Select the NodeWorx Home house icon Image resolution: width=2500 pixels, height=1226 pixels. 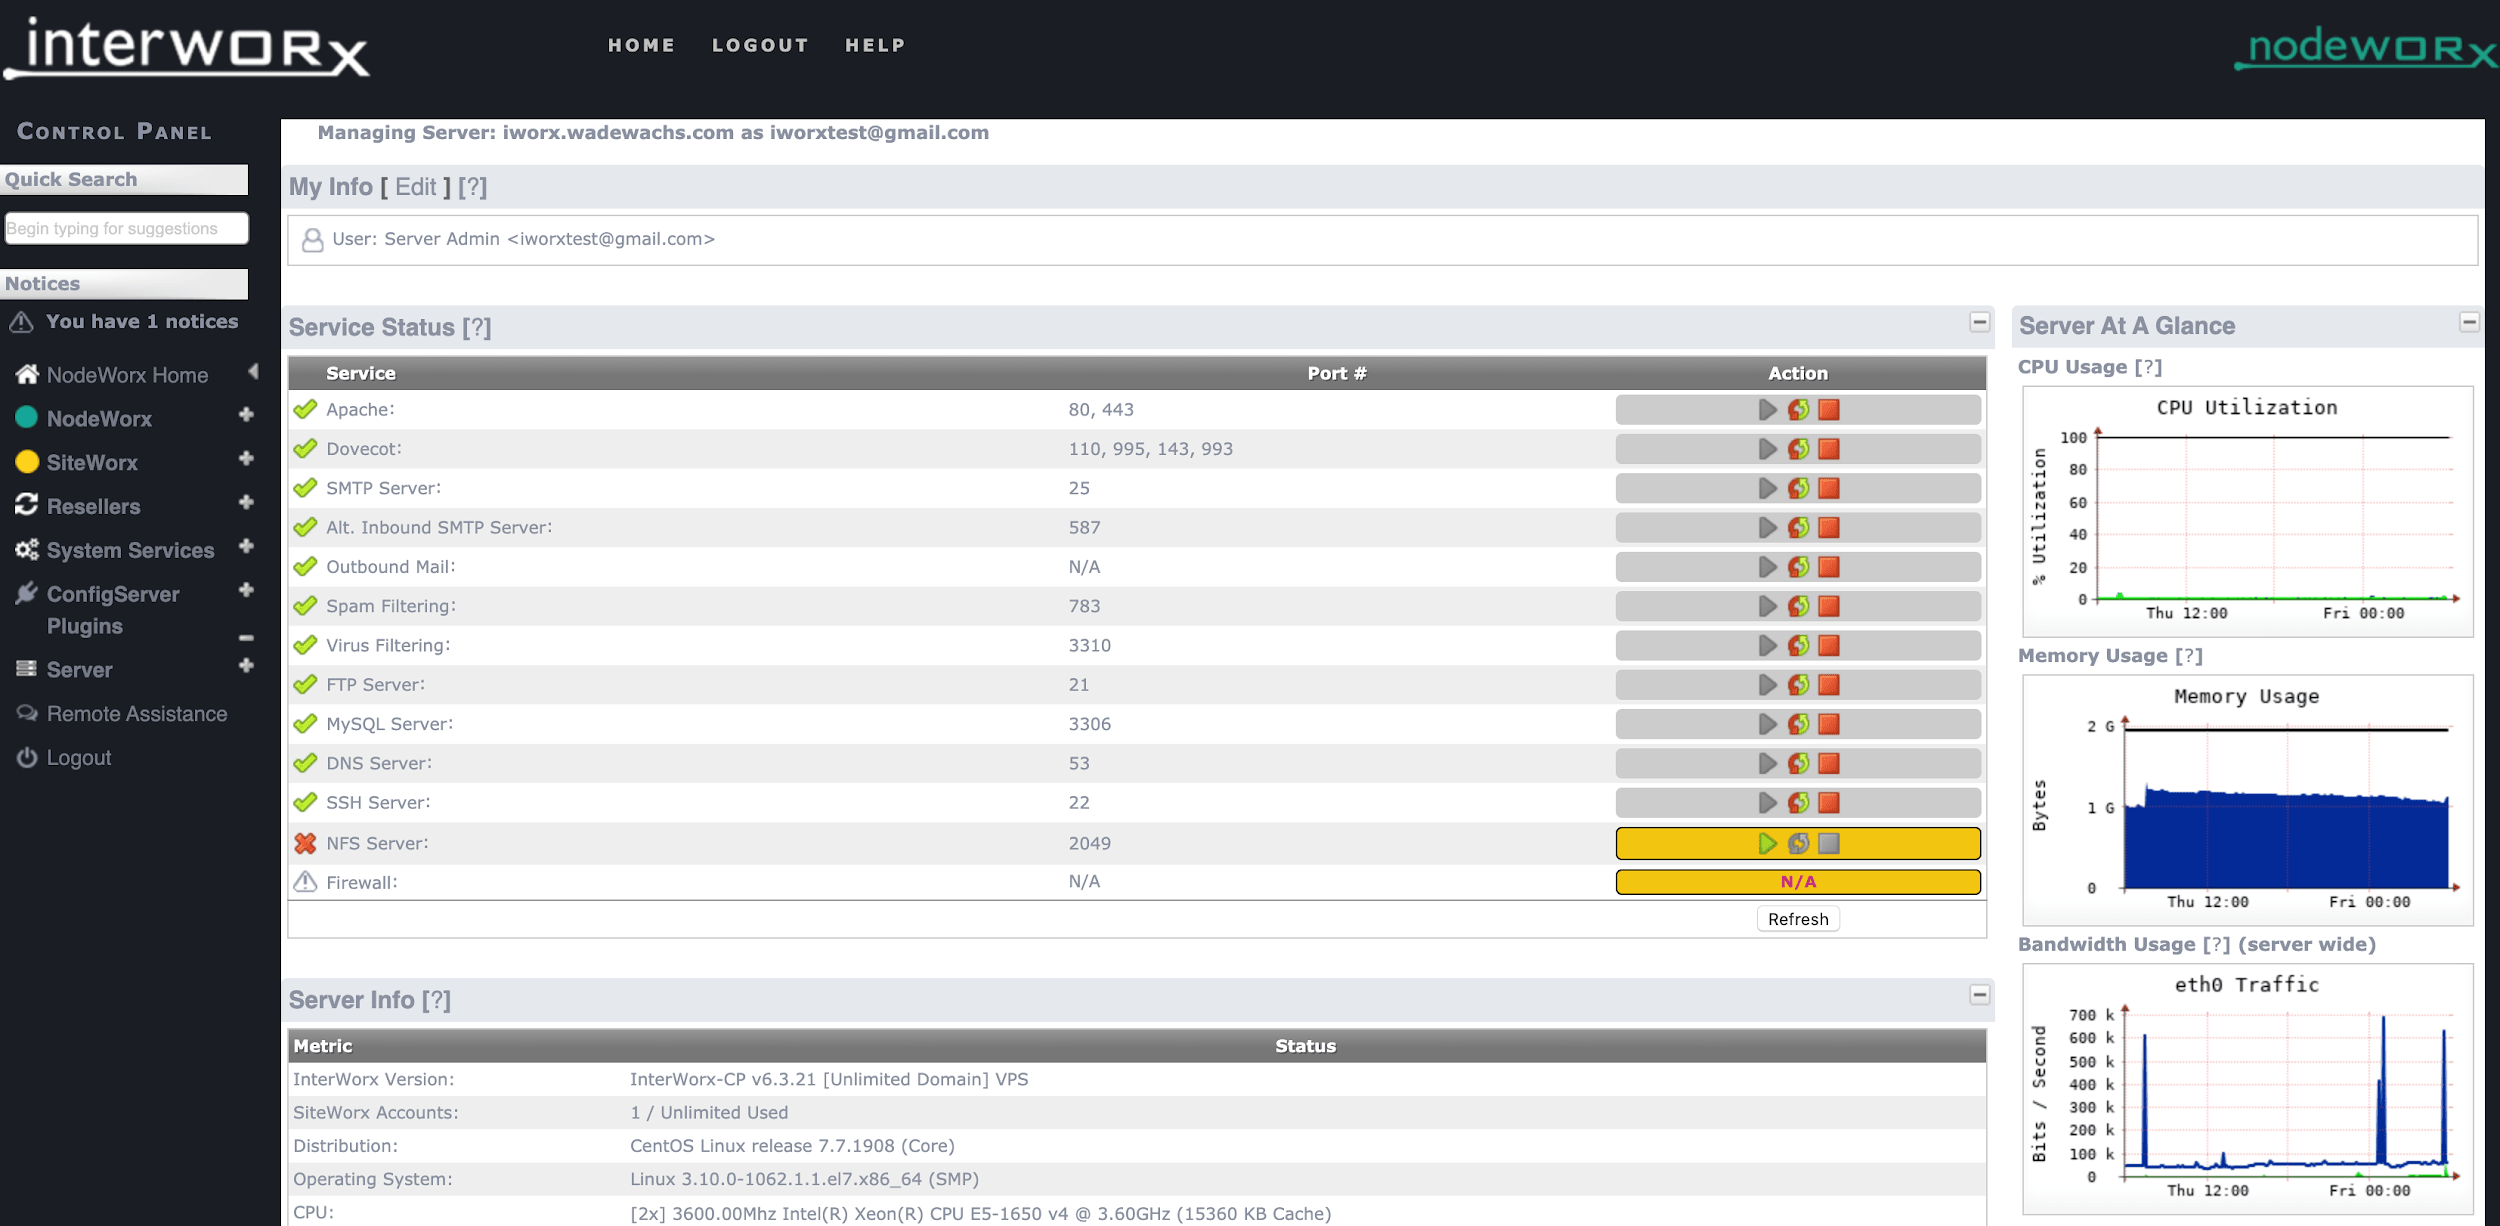pyautogui.click(x=25, y=373)
